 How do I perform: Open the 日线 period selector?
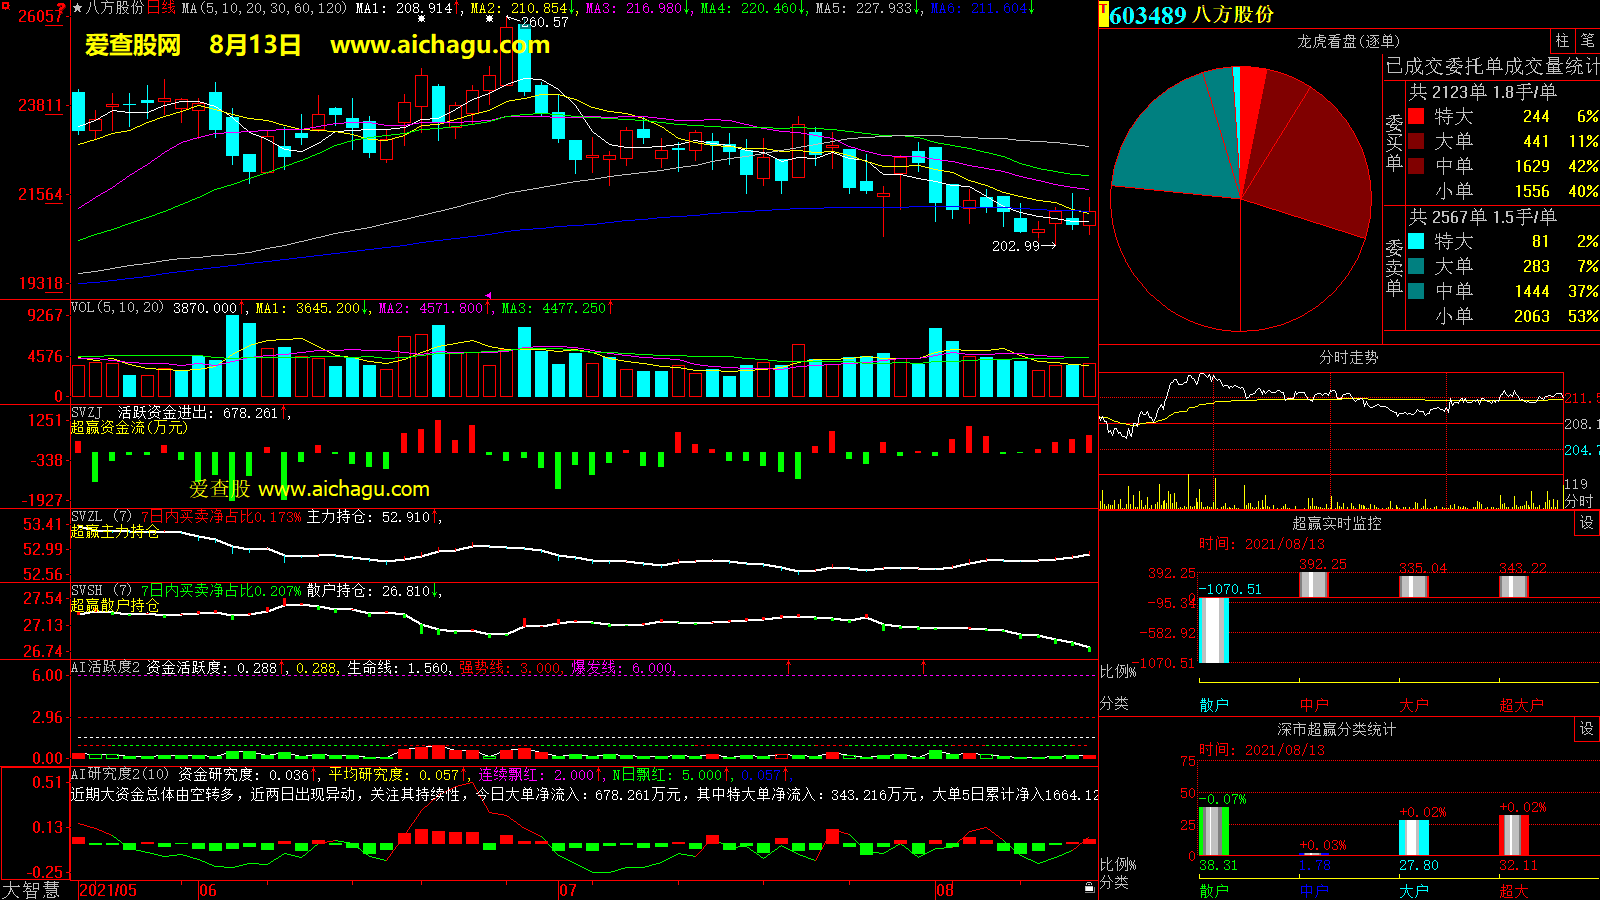tap(161, 8)
